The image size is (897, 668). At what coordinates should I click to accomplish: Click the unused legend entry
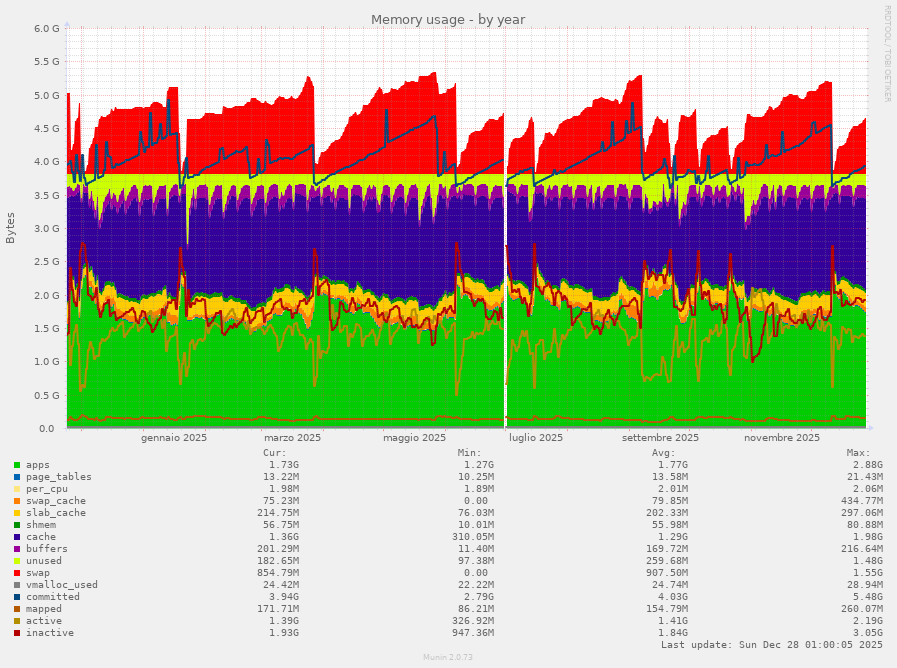coord(44,561)
